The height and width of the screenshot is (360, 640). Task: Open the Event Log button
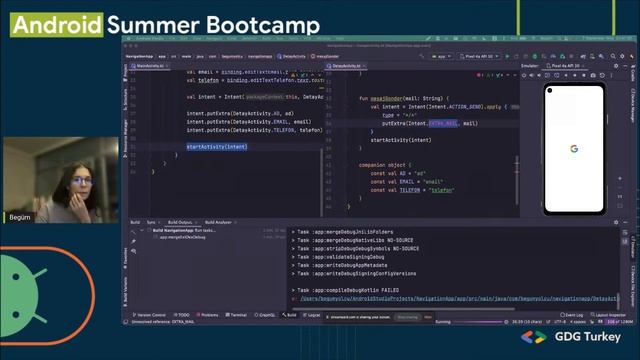click(572, 315)
